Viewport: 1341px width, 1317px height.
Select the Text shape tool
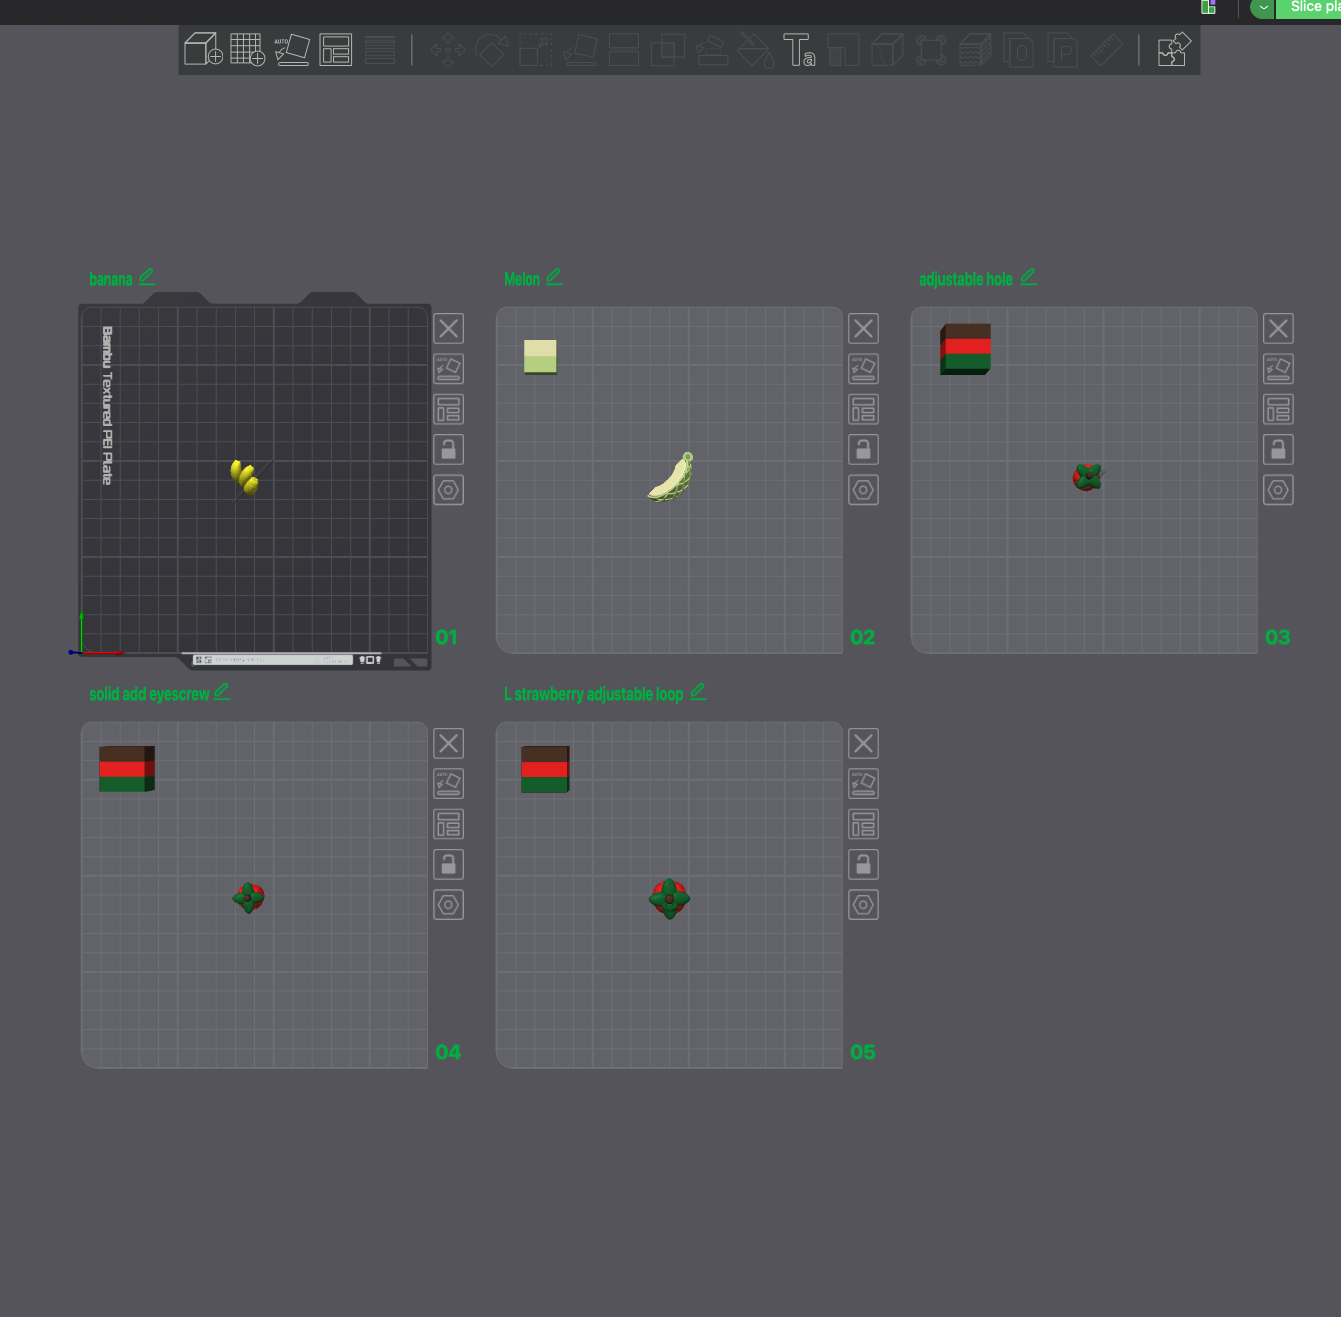point(799,49)
